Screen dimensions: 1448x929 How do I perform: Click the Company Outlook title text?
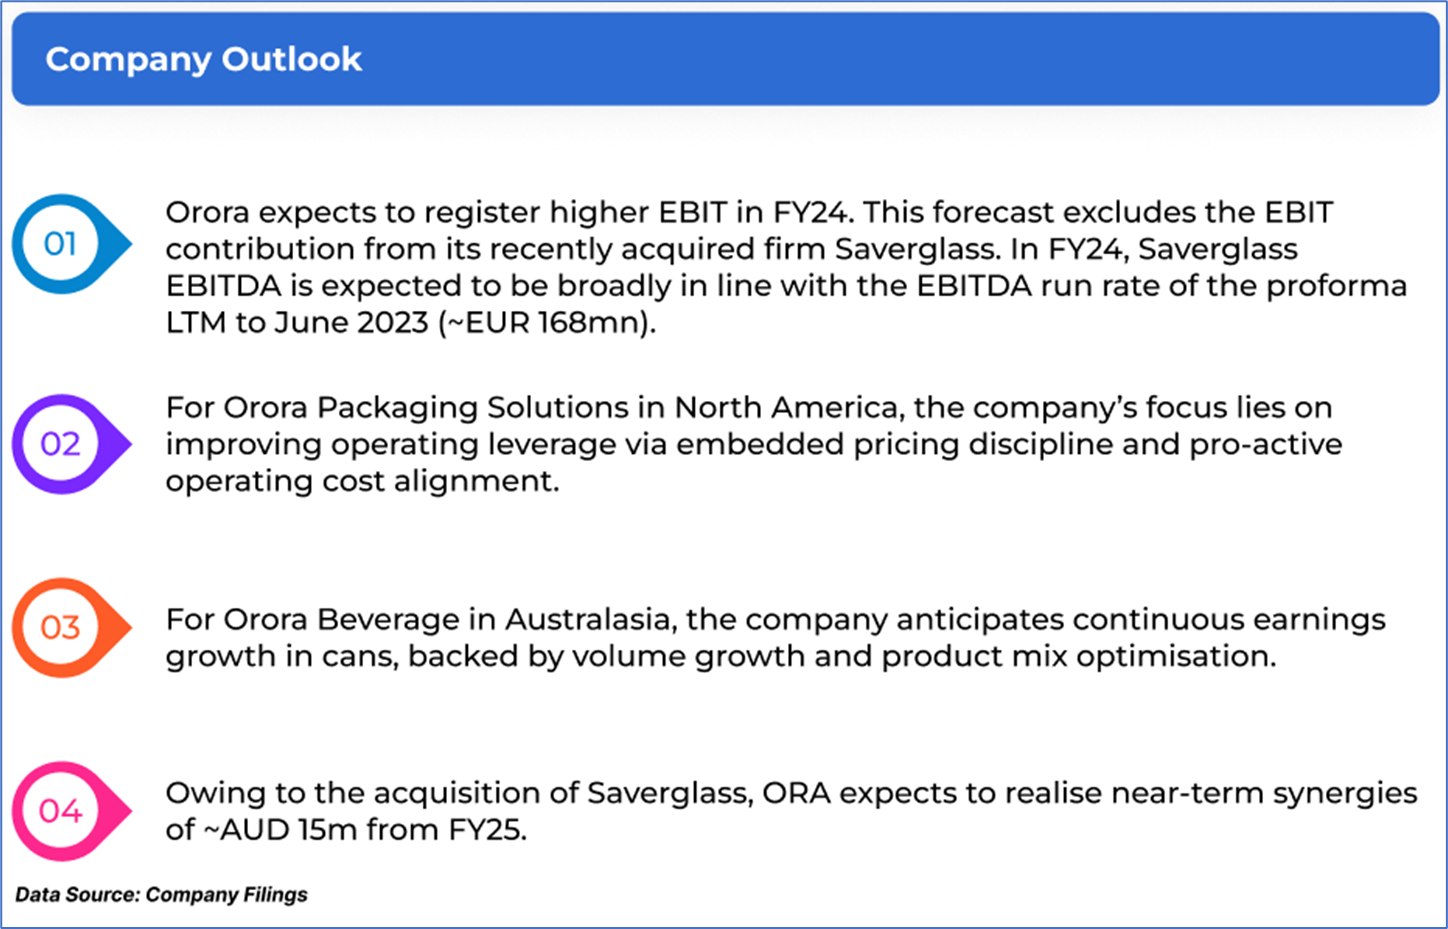coord(203,59)
